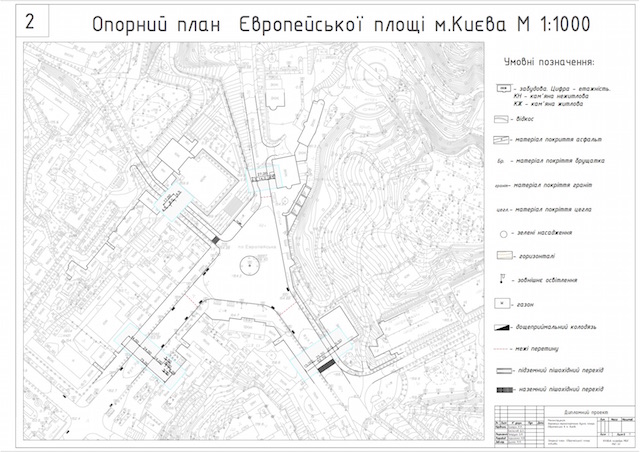Image resolution: width=640 pixels, height=452 pixels.
Task: Click the section boundary dashed line symbol
Action: pos(506,349)
